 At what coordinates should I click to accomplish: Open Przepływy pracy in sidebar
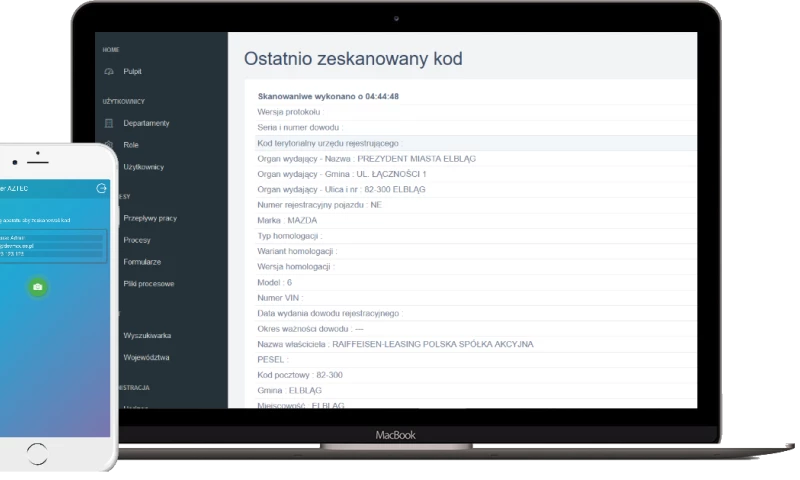coord(150,218)
